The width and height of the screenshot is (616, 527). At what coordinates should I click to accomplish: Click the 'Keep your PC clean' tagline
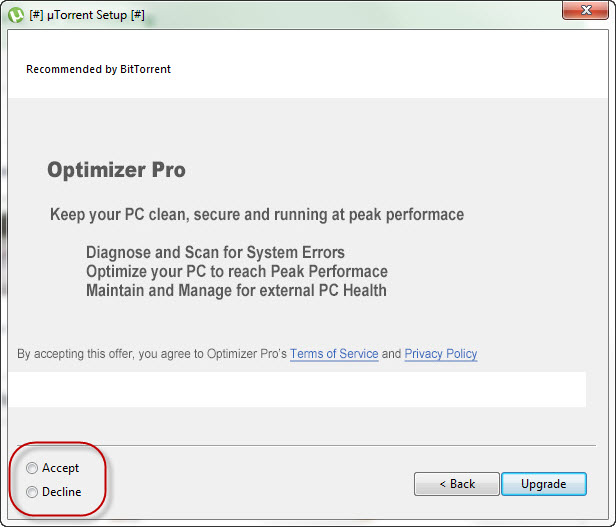pos(257,215)
